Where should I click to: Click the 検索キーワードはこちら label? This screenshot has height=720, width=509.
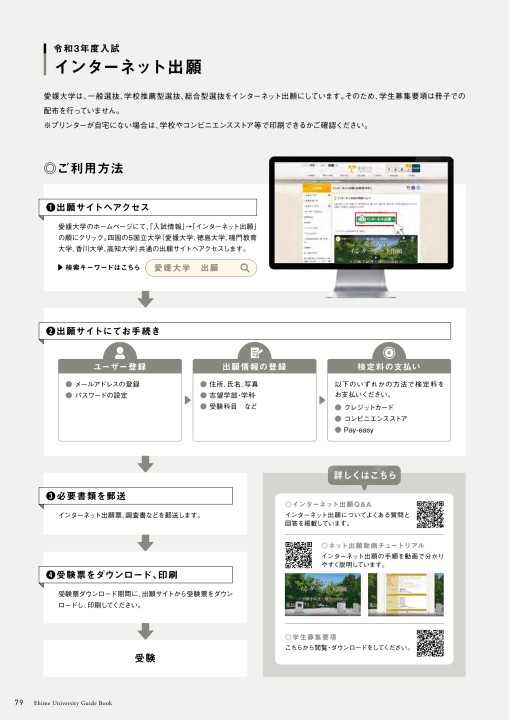pos(99,267)
